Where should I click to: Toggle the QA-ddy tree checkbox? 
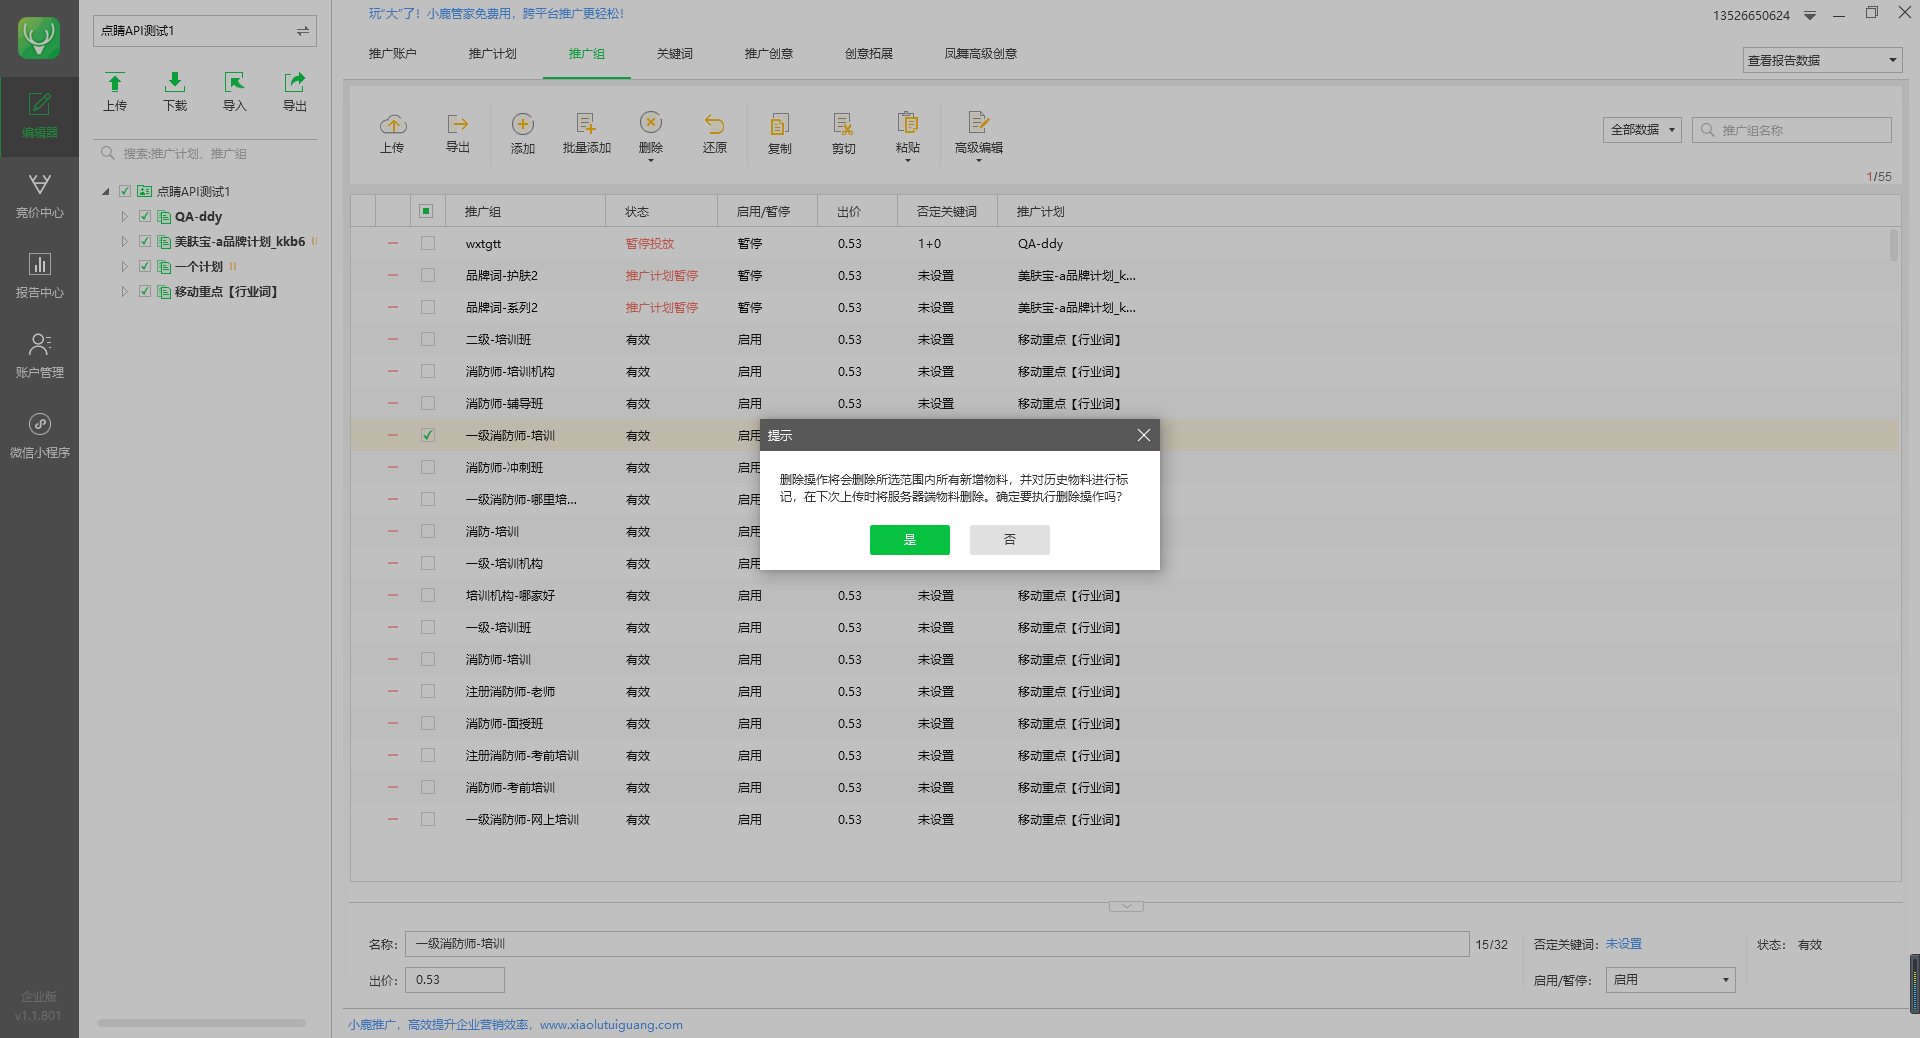[145, 216]
